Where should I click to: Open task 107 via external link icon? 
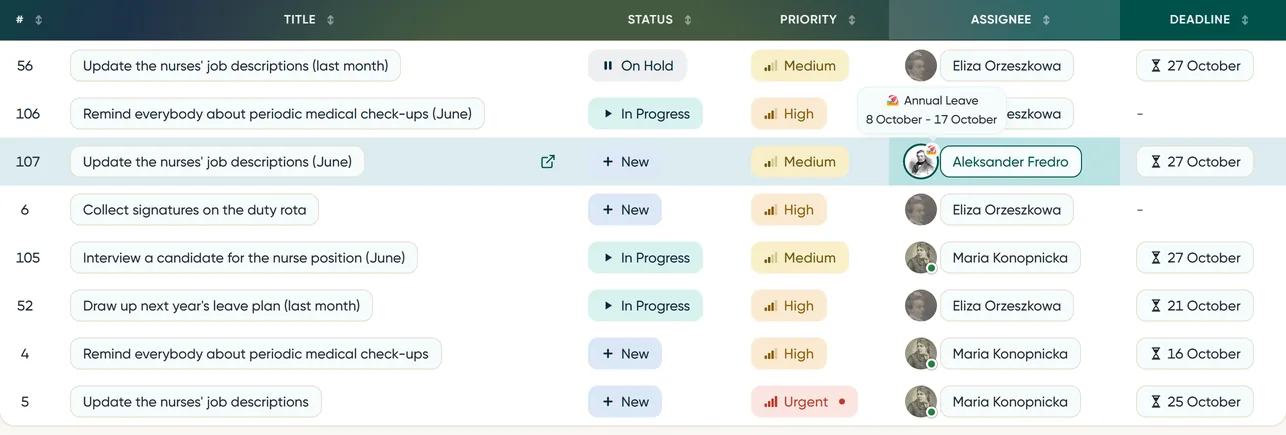[548, 162]
